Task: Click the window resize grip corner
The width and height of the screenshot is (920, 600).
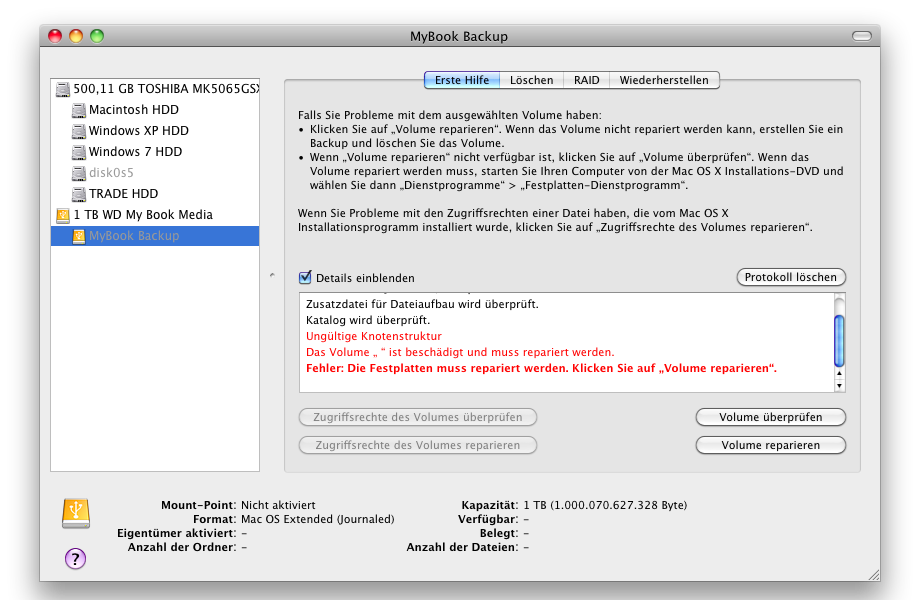Action: click(x=874, y=575)
